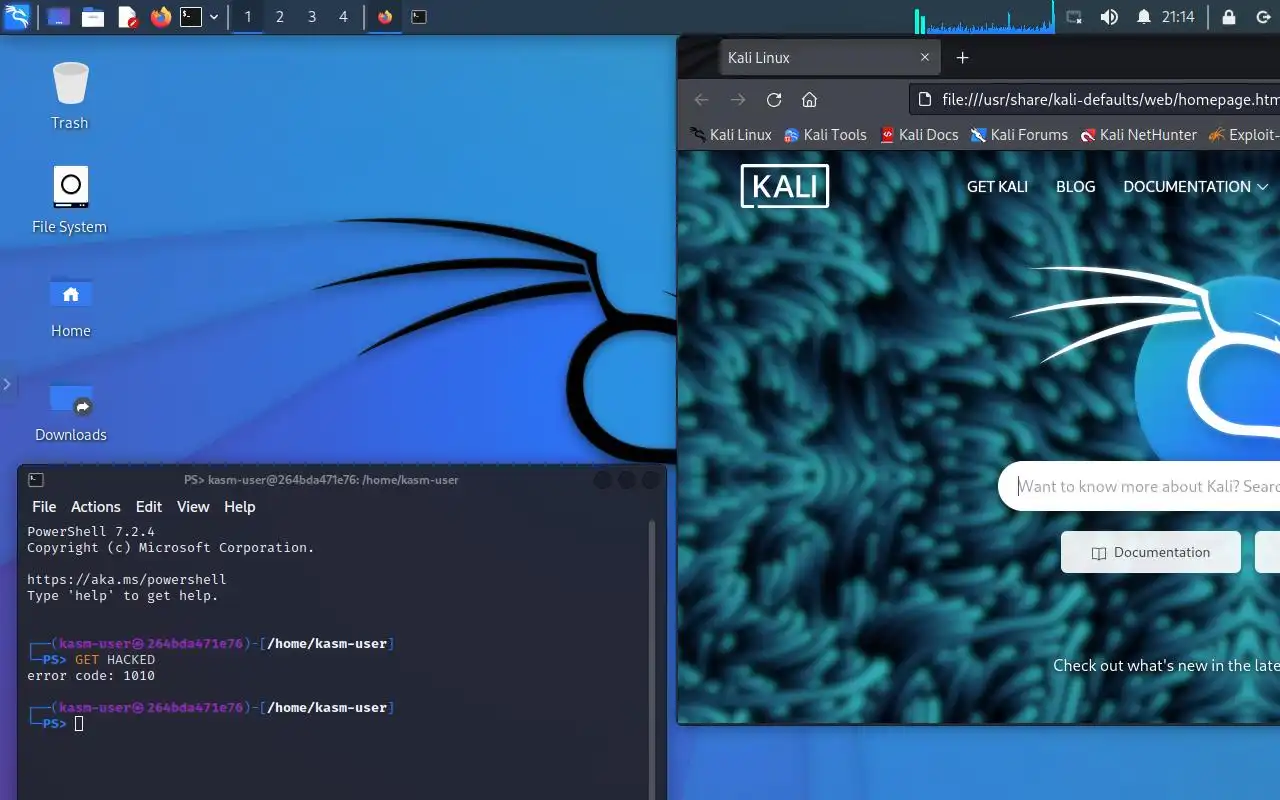Click the browser Forward arrow
Viewport: 1280px width, 800px height.
click(738, 99)
